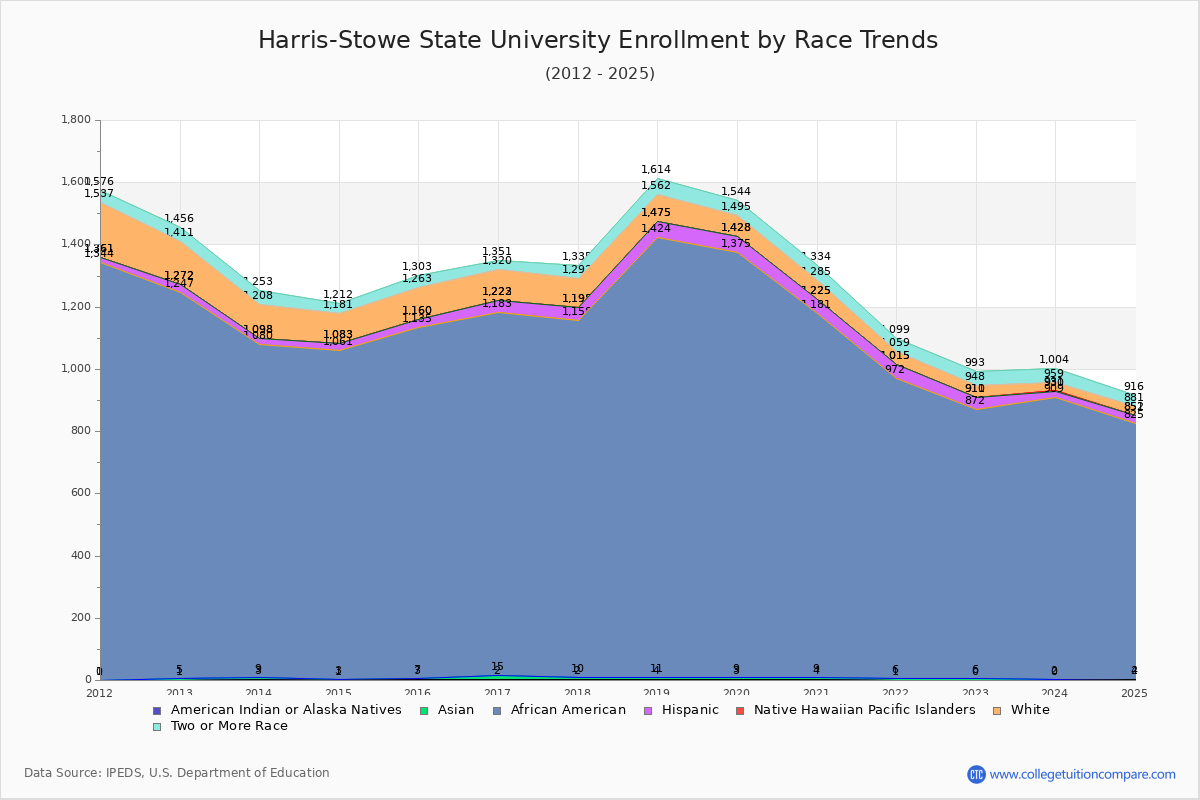The width and height of the screenshot is (1200, 800).
Task: Click the 2012 x-axis label
Action: click(x=100, y=692)
